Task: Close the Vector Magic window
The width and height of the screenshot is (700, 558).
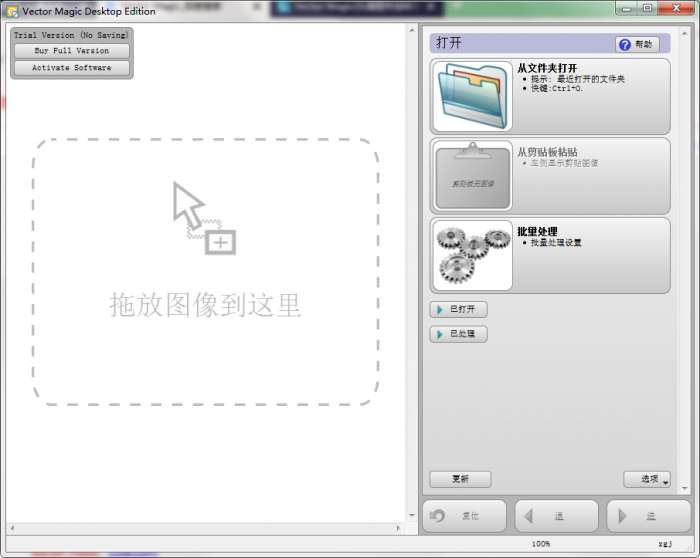Action: (676, 8)
